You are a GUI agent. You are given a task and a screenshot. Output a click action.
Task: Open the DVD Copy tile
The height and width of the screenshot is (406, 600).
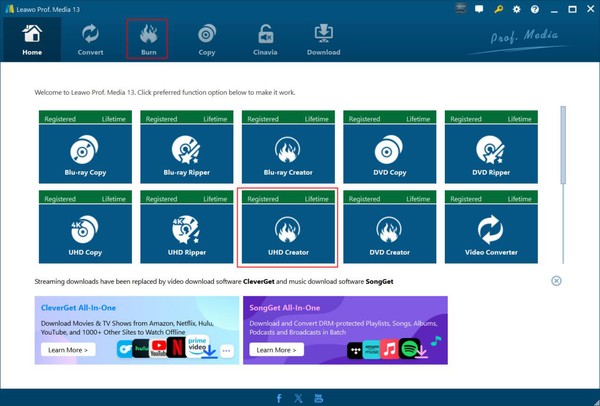390,147
